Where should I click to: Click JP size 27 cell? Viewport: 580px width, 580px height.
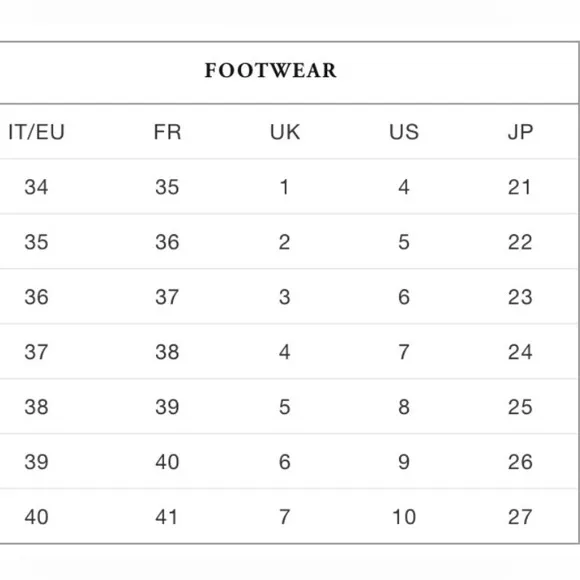[520, 517]
